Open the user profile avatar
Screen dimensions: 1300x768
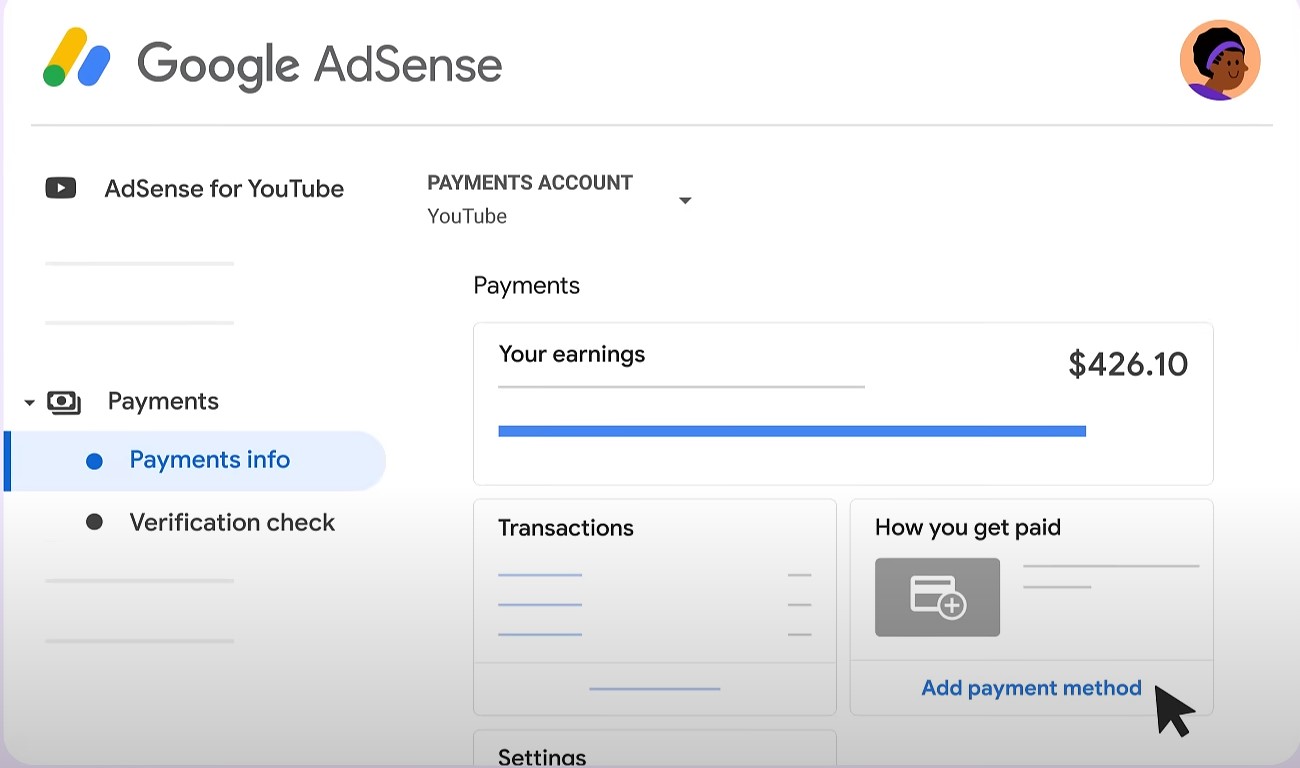point(1220,60)
